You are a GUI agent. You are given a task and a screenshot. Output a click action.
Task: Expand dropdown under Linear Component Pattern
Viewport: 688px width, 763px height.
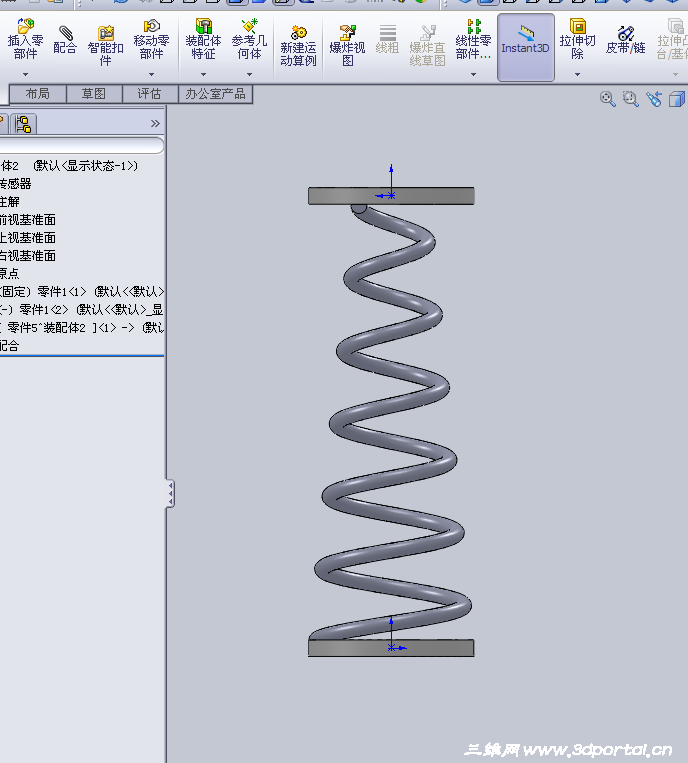point(473,74)
